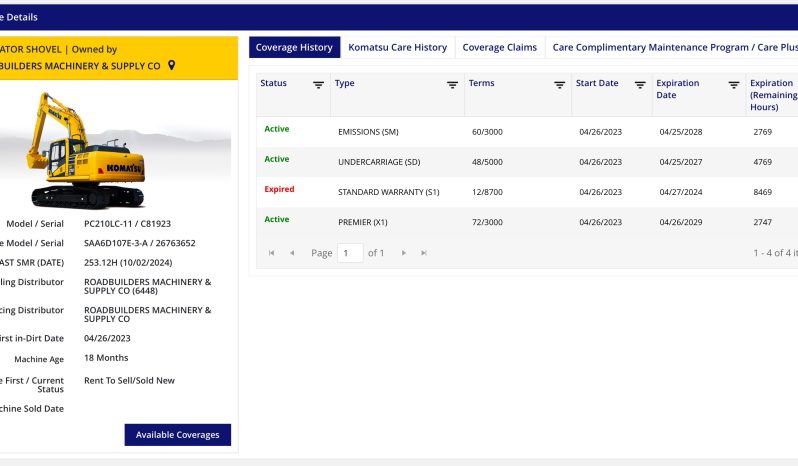This screenshot has width=798, height=466.
Task: Click the 48/5000 terms value
Action: (x=487, y=162)
